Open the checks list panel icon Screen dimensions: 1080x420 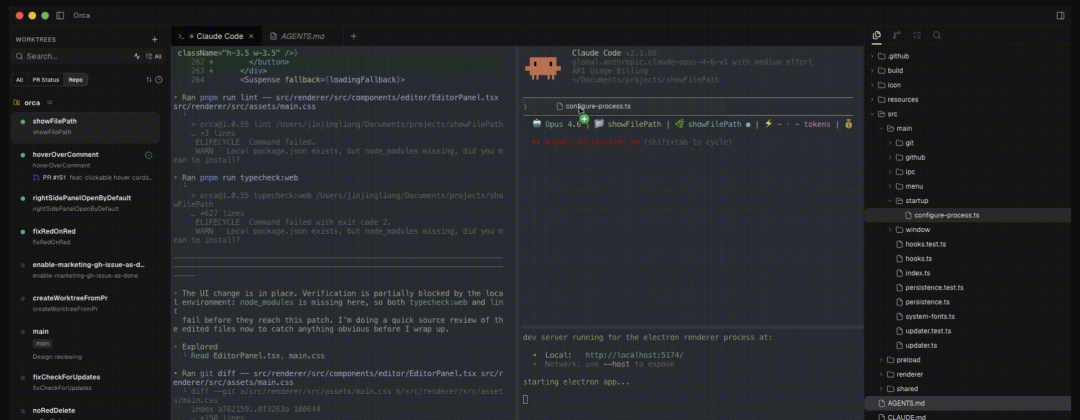[x=917, y=35]
